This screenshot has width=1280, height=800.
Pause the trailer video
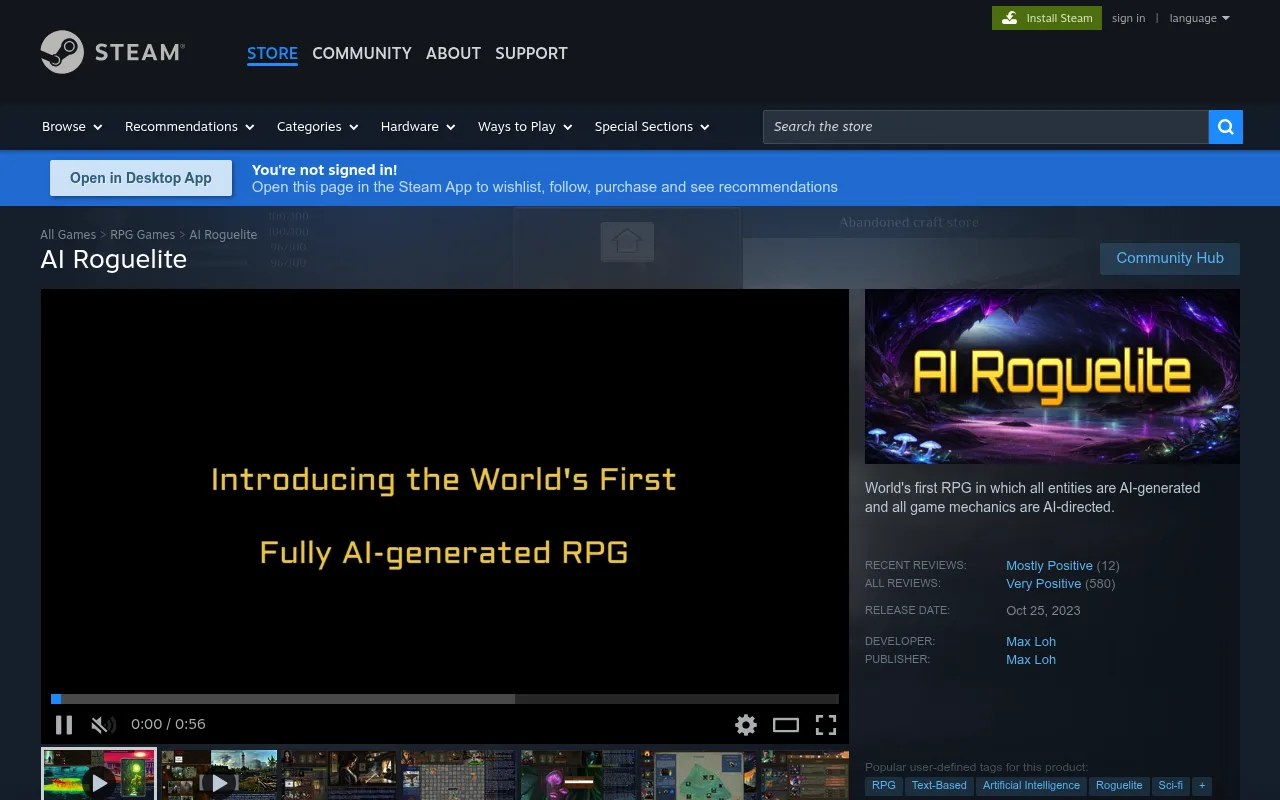pos(64,725)
